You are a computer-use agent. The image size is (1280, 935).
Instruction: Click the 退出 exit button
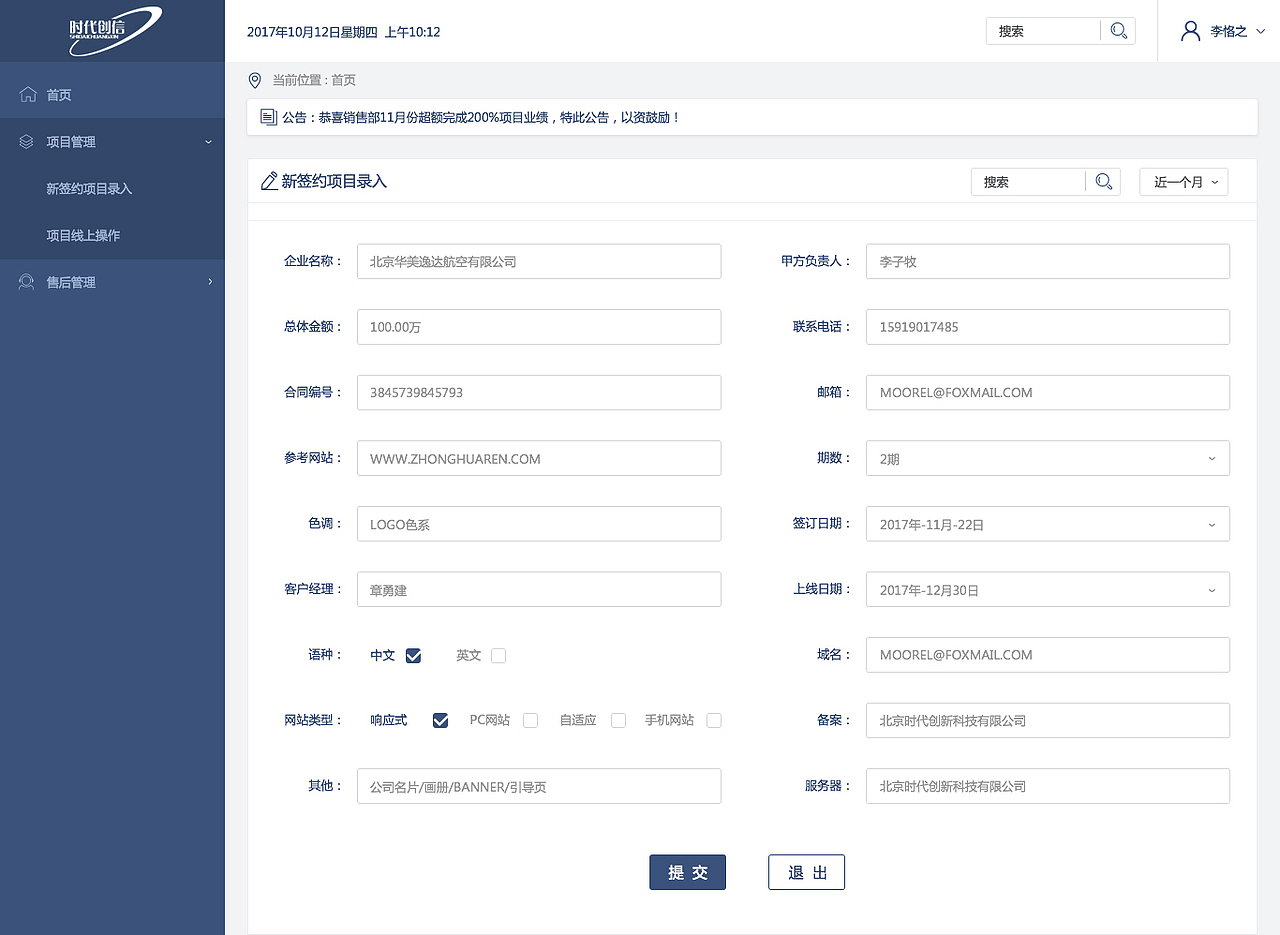click(x=806, y=872)
